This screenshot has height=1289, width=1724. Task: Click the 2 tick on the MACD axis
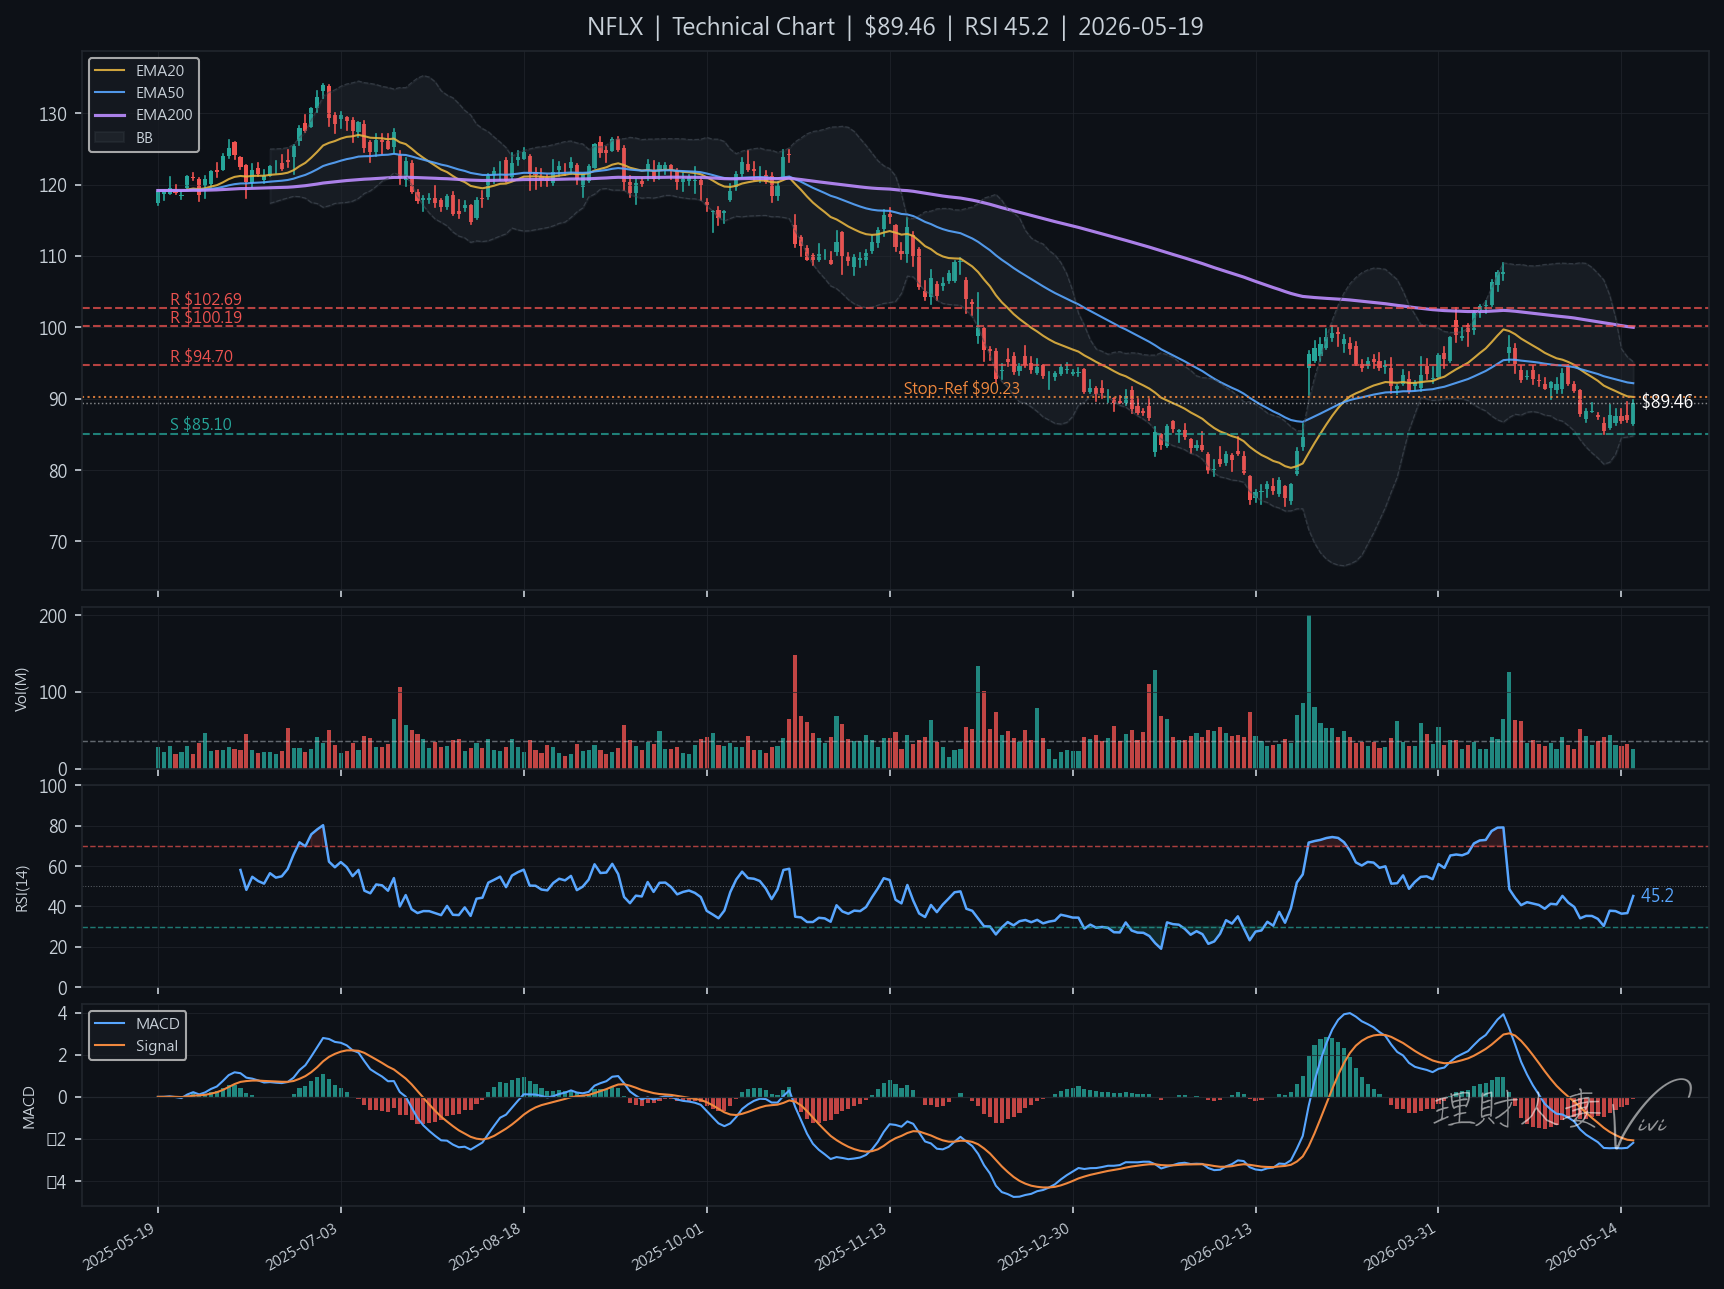(x=63, y=1055)
